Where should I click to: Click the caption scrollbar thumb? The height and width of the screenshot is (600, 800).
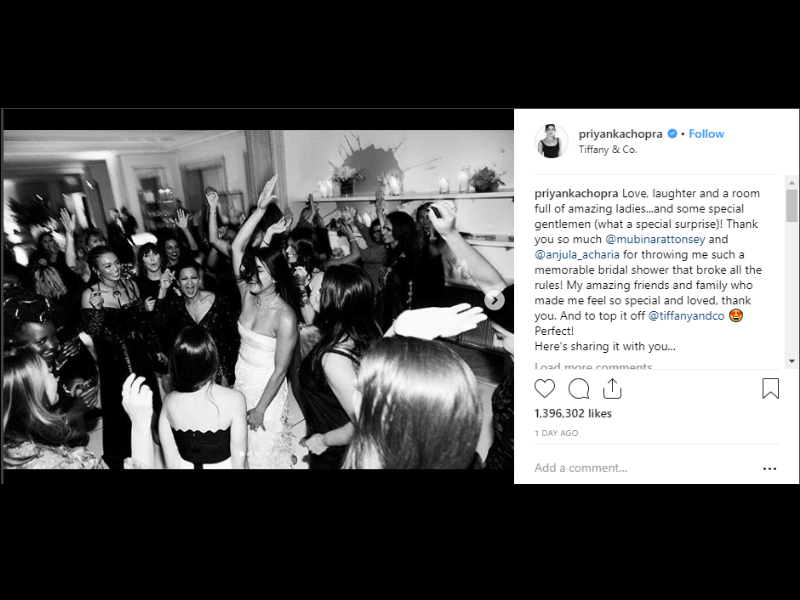coord(792,206)
